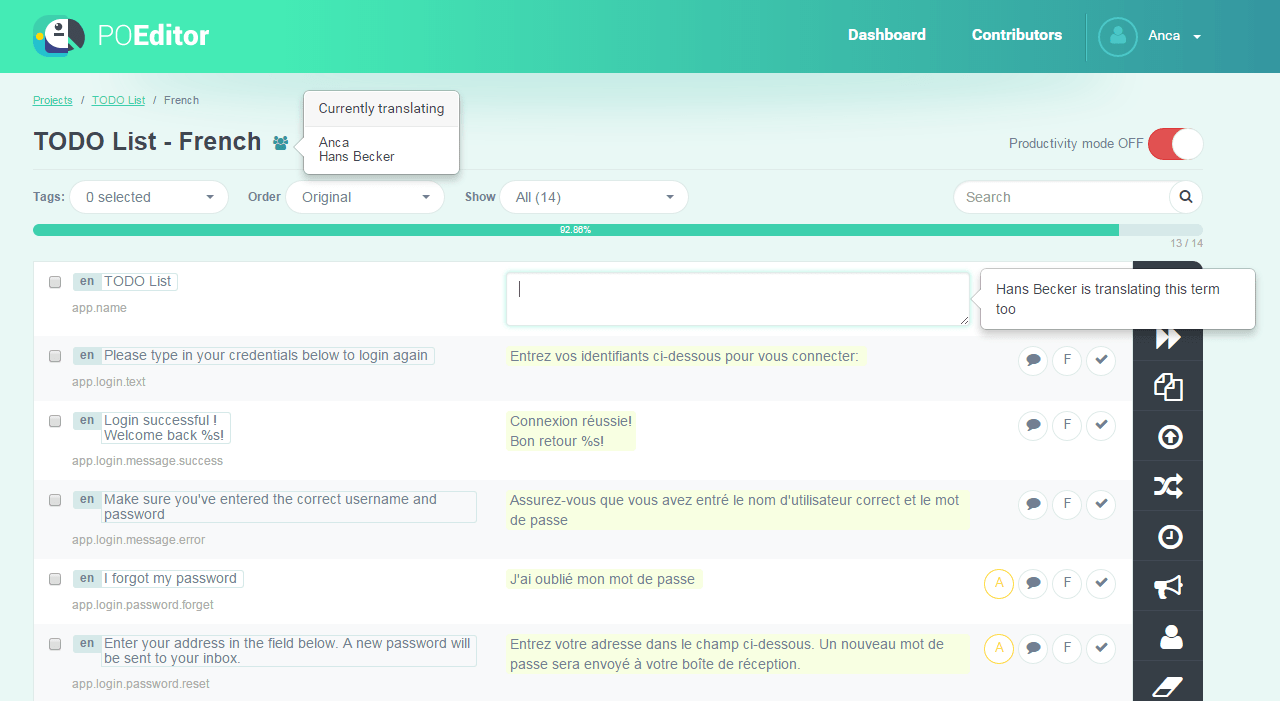Open the 'TODO List' breadcrumb link
The height and width of the screenshot is (701, 1280).
click(118, 100)
